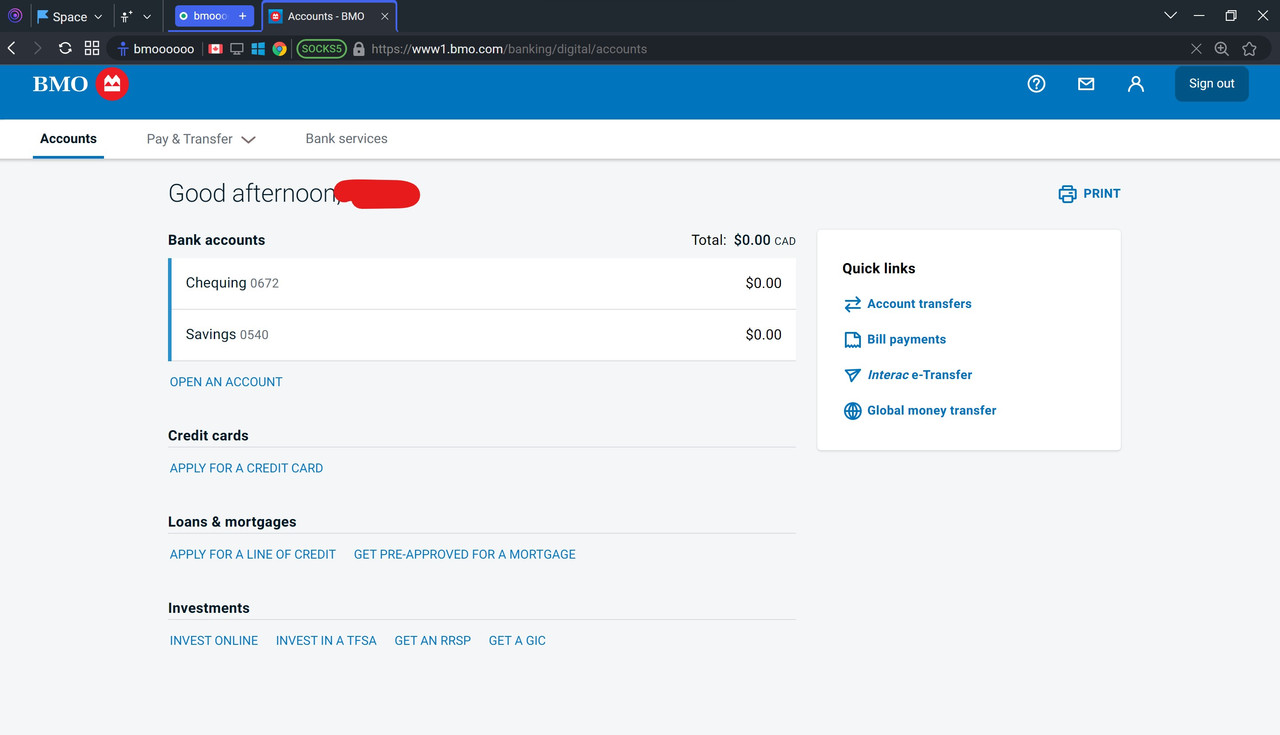This screenshot has width=1280, height=735.
Task: Bookmark the page with the star icon
Action: point(1249,48)
